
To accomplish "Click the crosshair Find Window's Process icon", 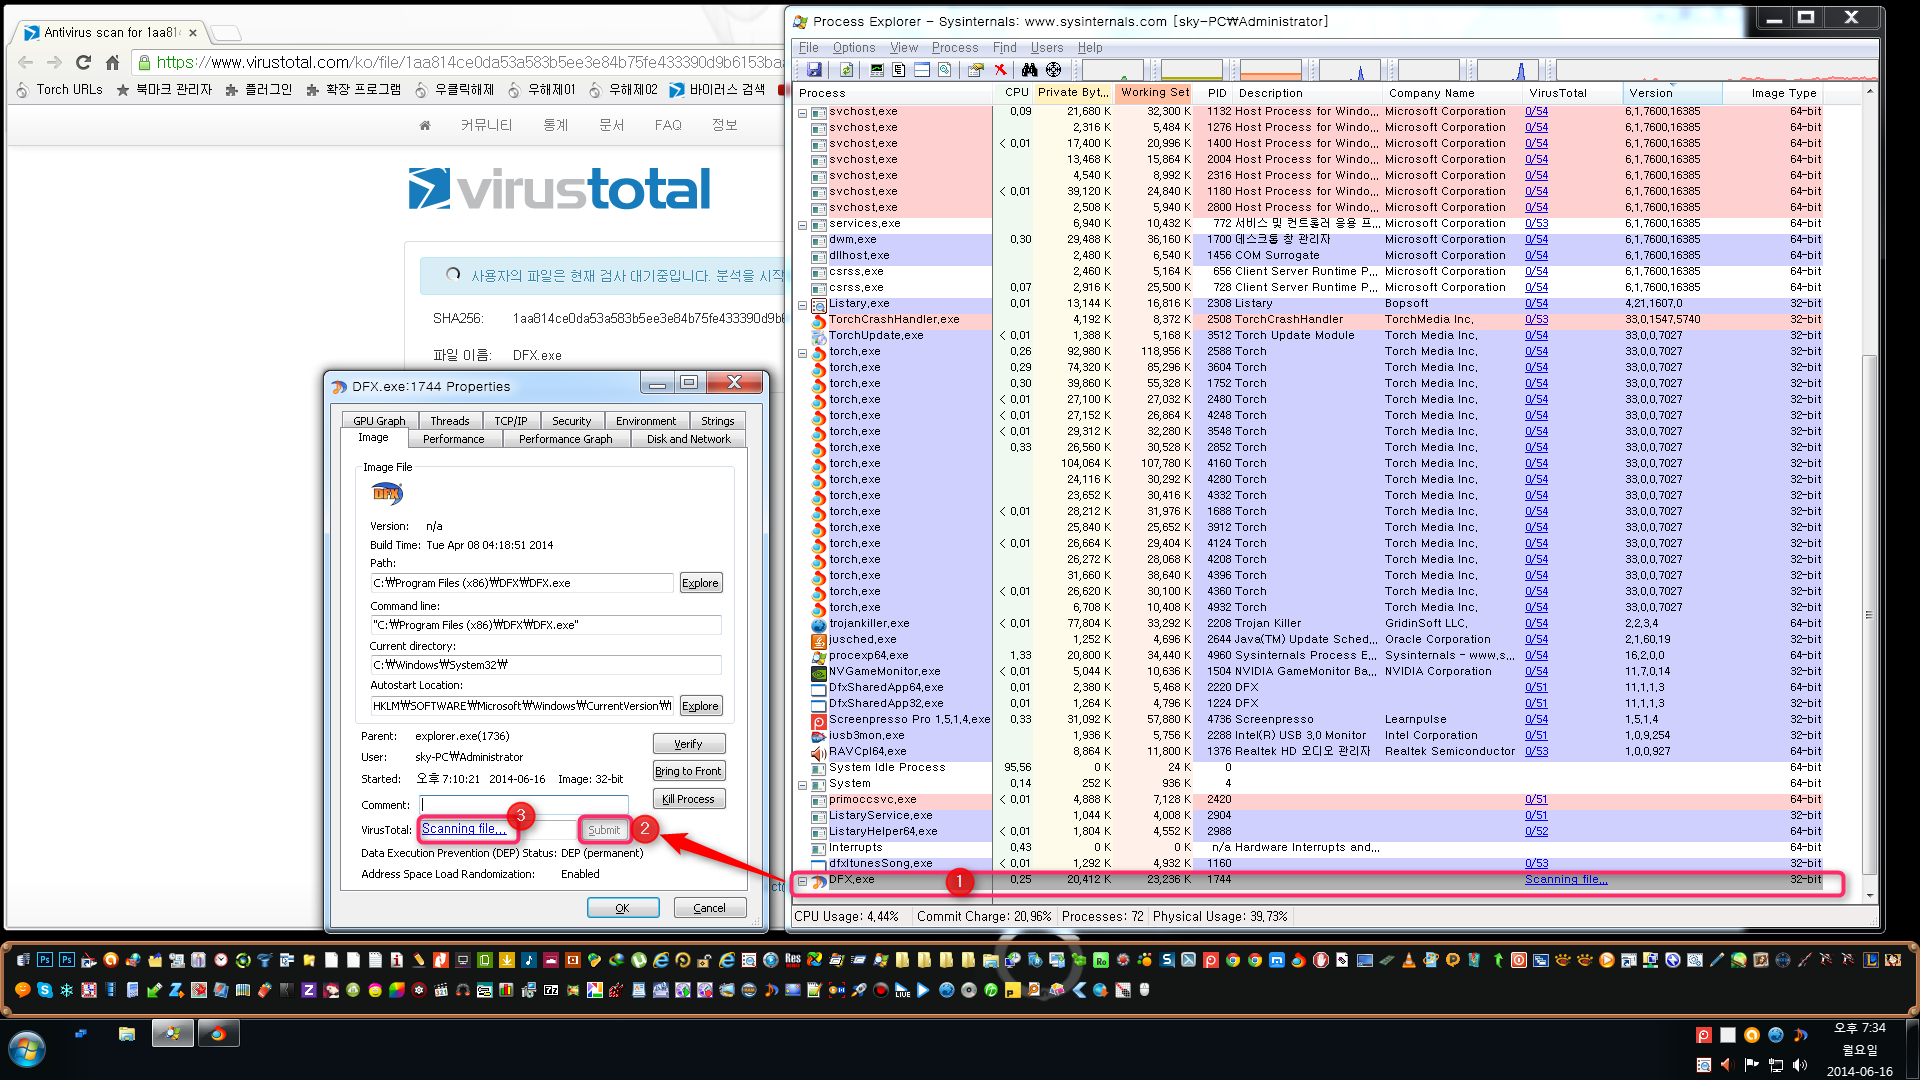I will tap(1053, 70).
